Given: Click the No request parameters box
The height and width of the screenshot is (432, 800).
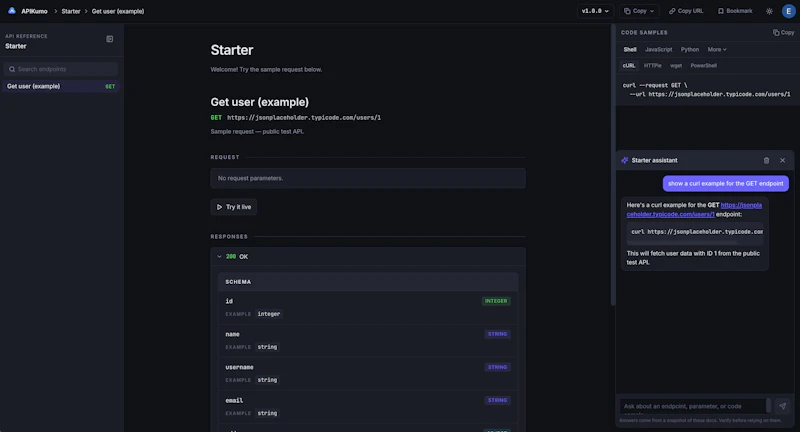Looking at the screenshot, I should pos(368,178).
